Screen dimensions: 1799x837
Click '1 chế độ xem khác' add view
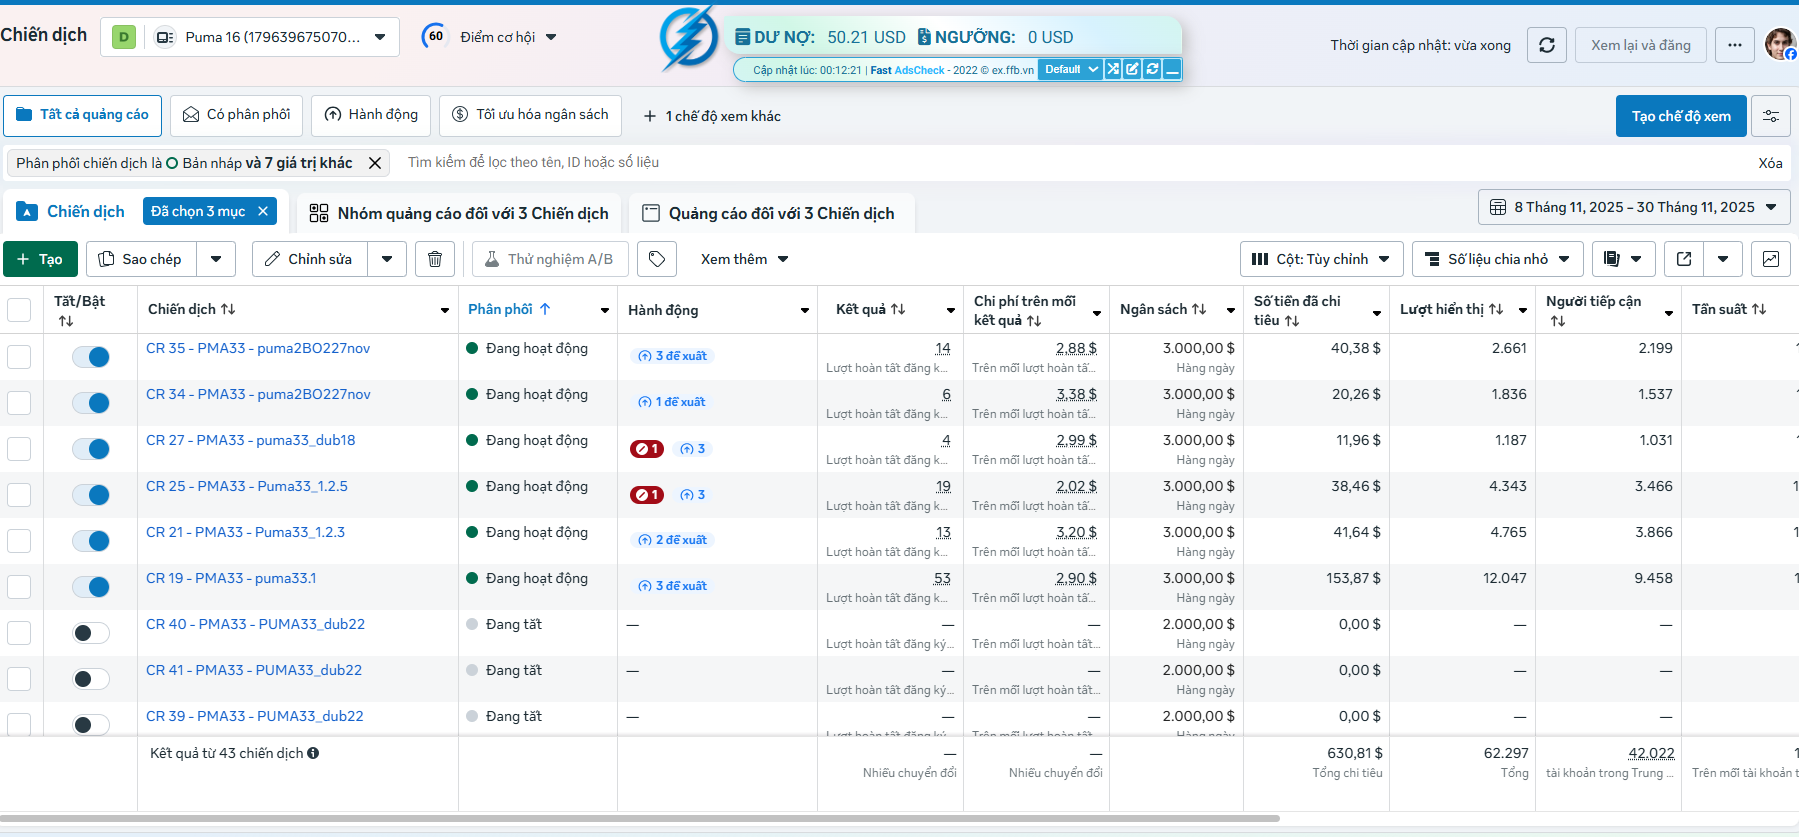[711, 116]
